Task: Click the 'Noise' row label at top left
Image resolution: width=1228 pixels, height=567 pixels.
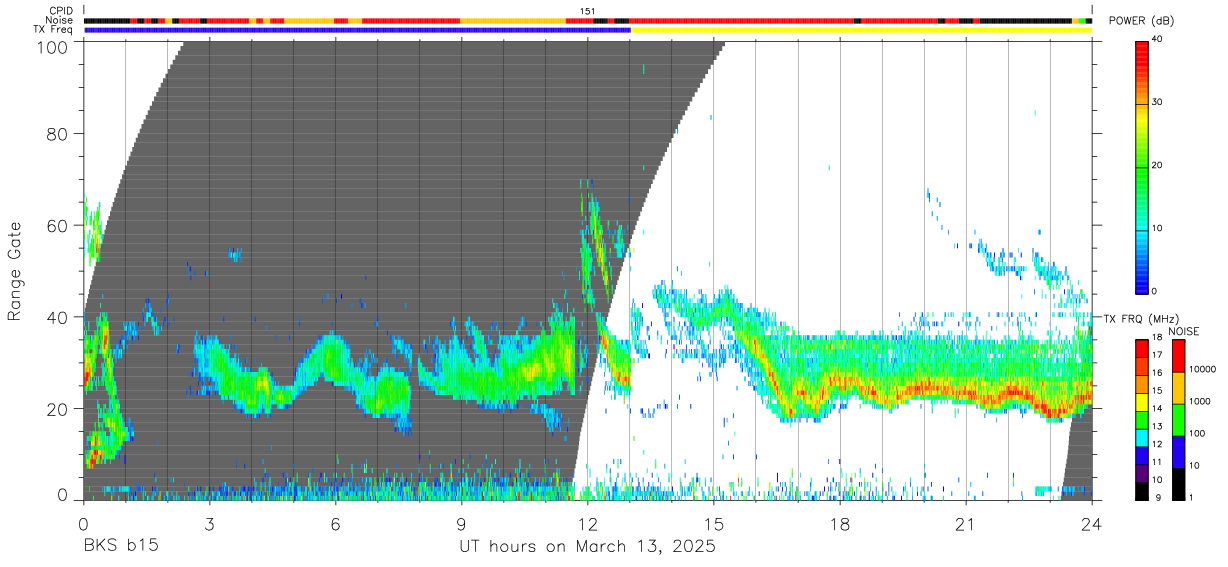Action: pos(60,20)
